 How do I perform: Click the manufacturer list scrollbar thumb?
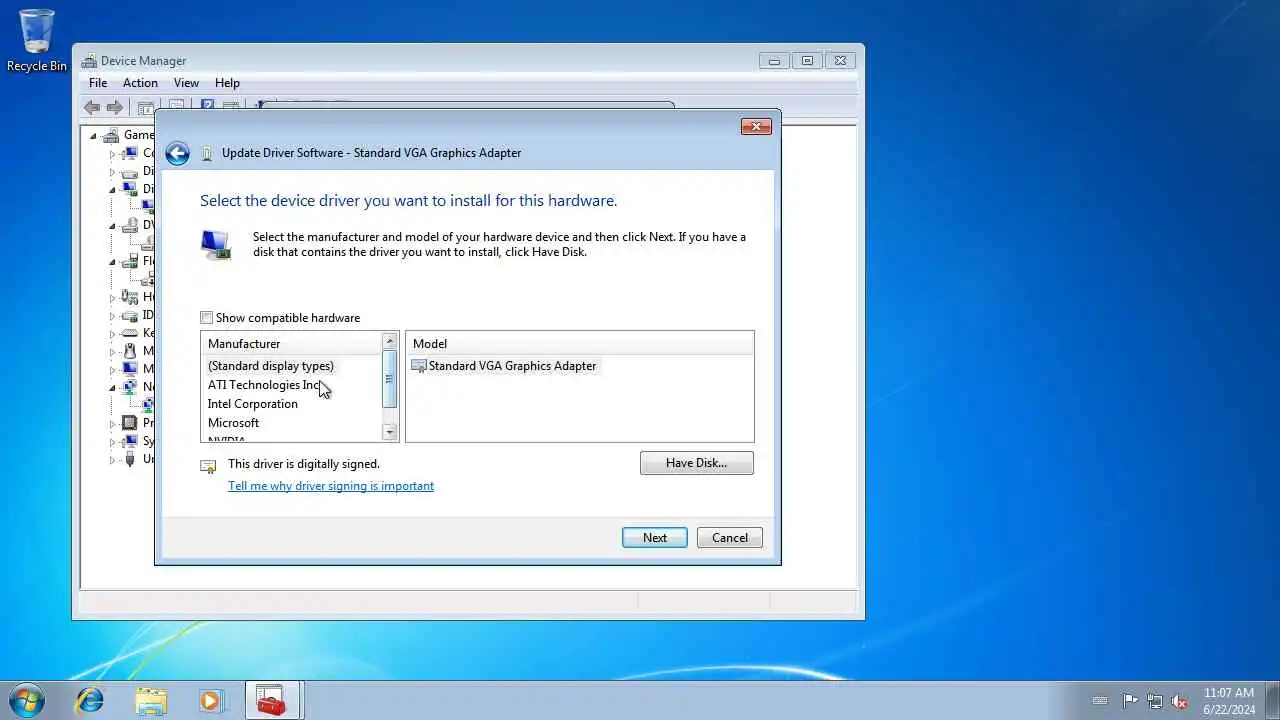click(390, 379)
